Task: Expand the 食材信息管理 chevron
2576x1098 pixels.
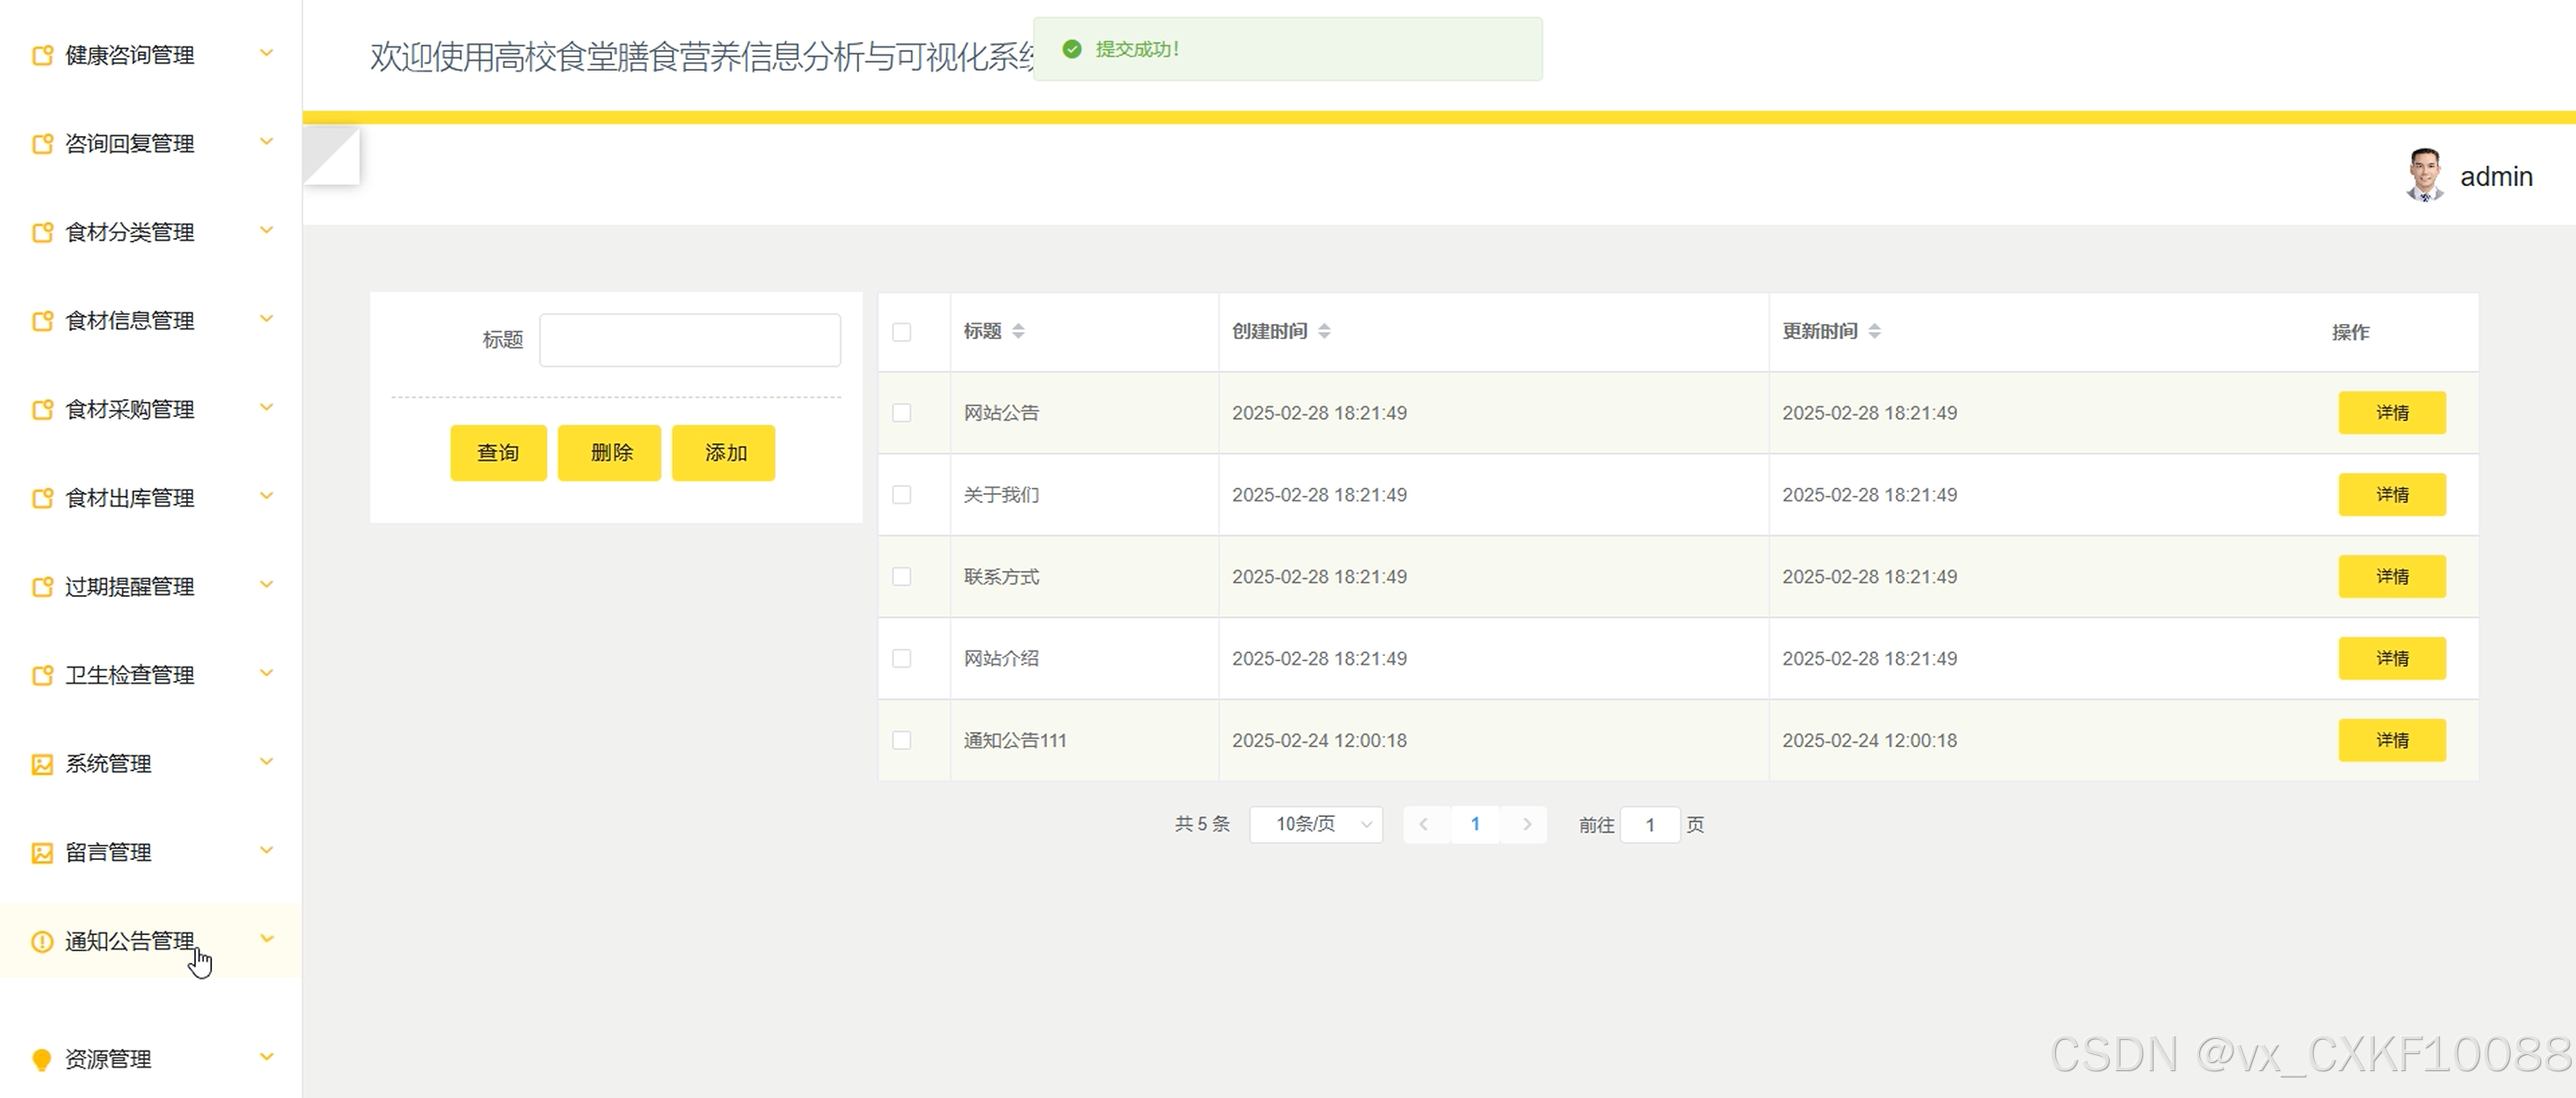Action: [266, 319]
